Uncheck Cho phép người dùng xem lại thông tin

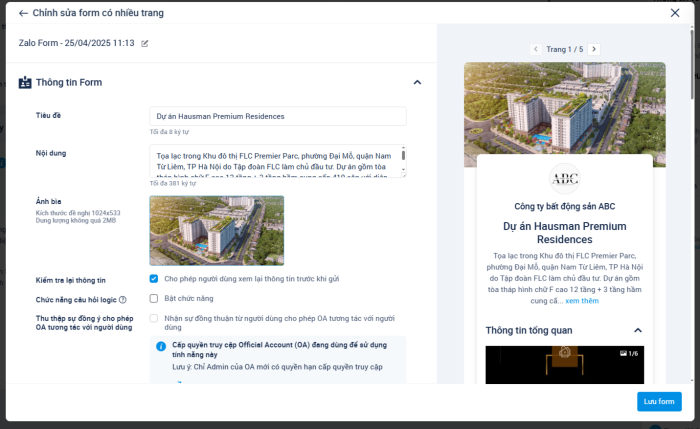pyautogui.click(x=154, y=279)
